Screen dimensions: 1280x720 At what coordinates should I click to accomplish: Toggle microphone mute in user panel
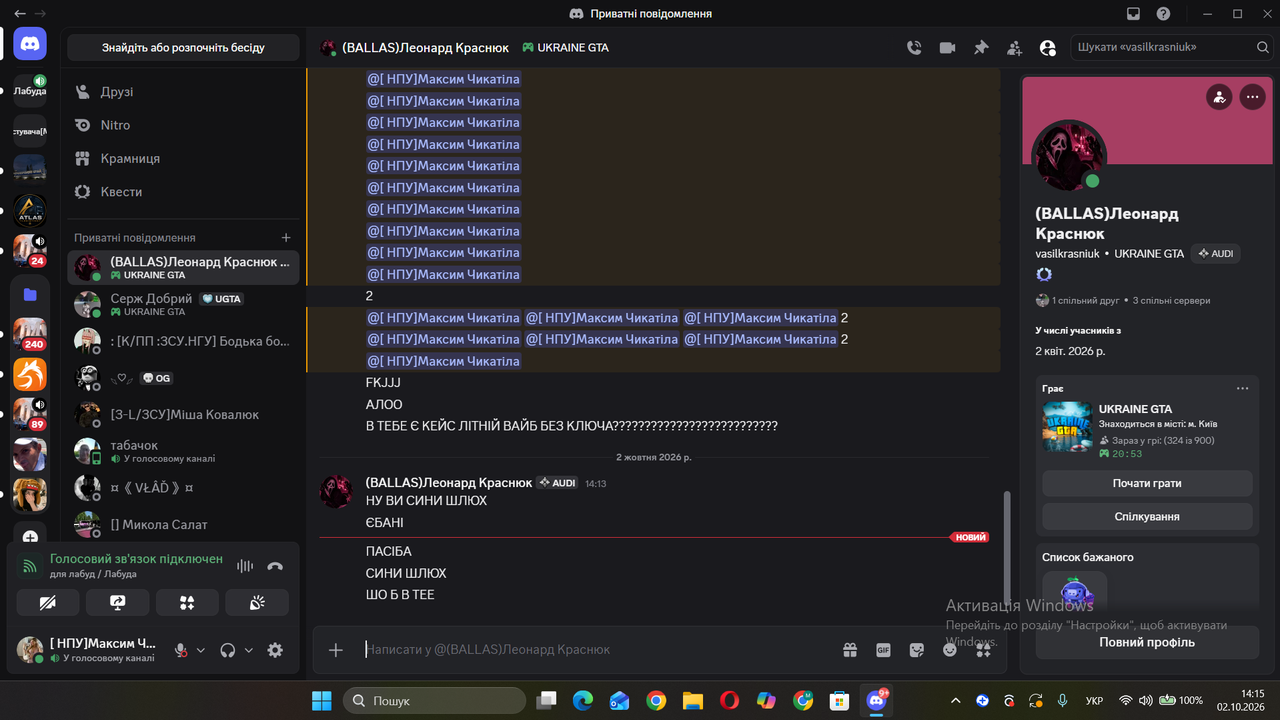pyautogui.click(x=181, y=650)
